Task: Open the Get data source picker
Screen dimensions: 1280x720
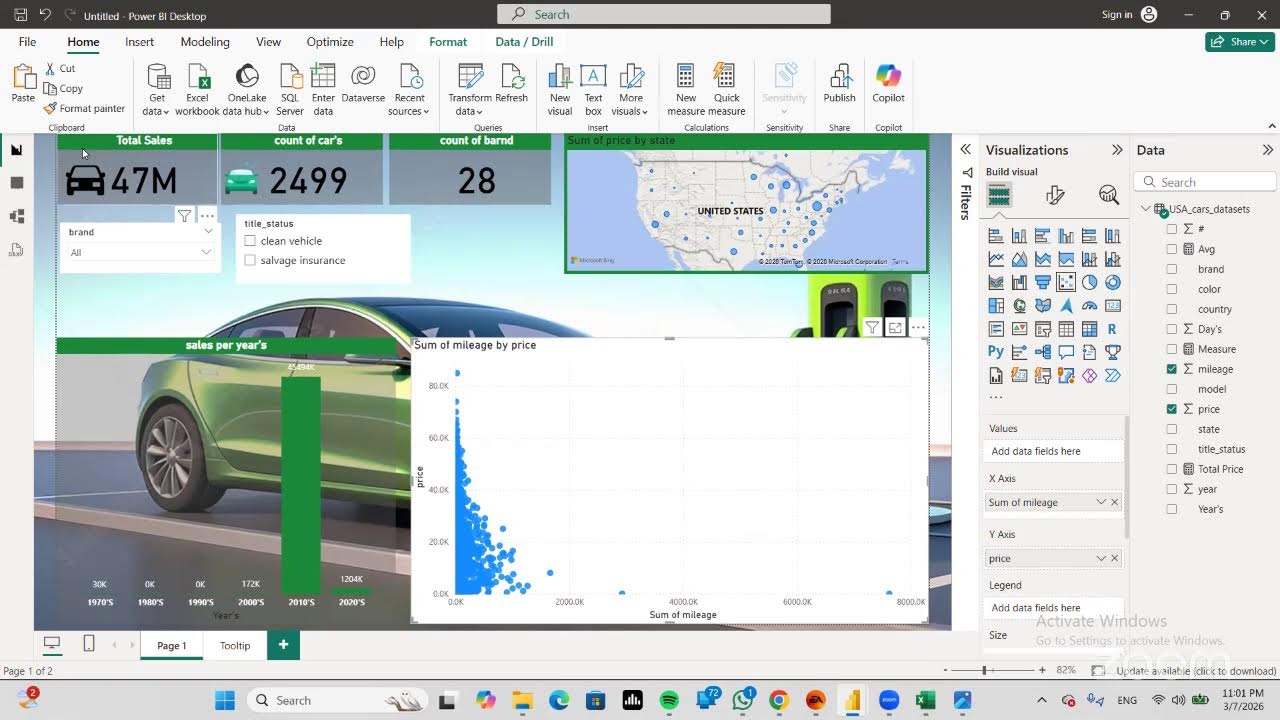Action: click(x=157, y=90)
